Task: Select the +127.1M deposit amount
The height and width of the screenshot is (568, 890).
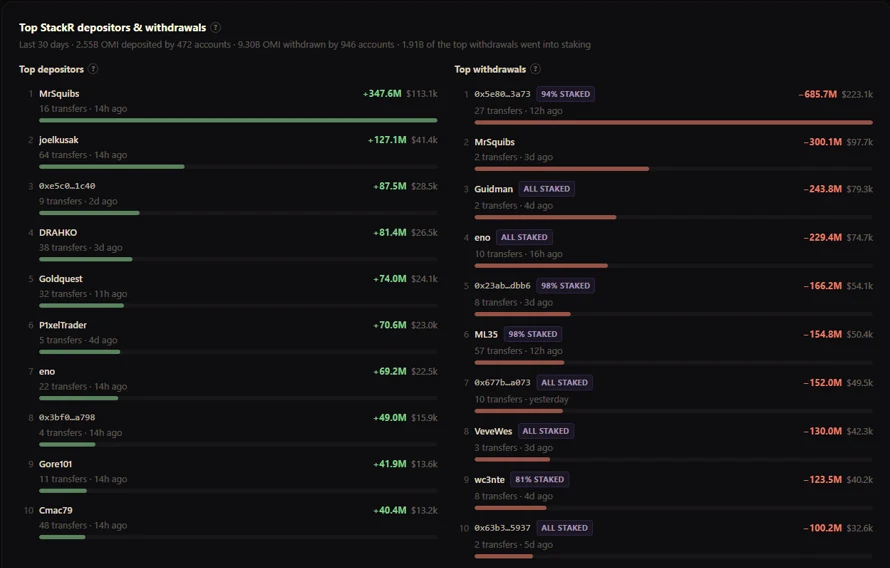Action: pyautogui.click(x=387, y=140)
